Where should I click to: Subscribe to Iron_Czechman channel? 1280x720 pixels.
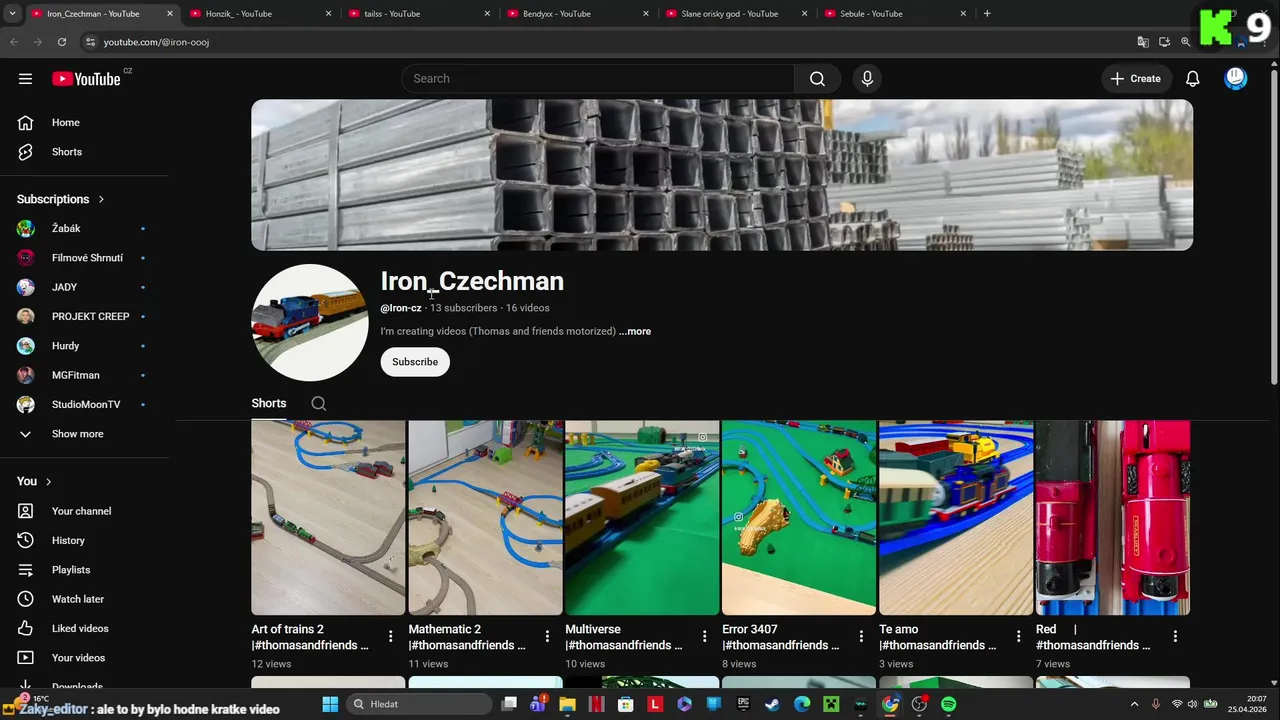pyautogui.click(x=415, y=362)
